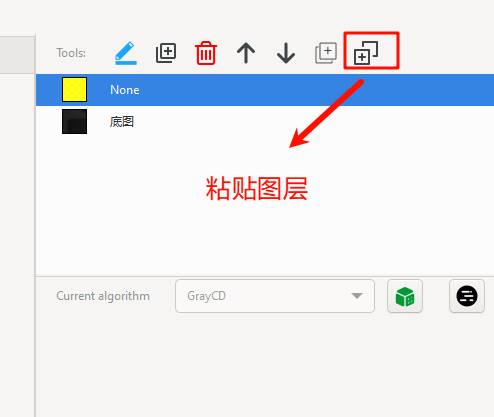Viewport: 494px width, 417px height.
Task: Click the Current algorithm label
Action: click(103, 296)
